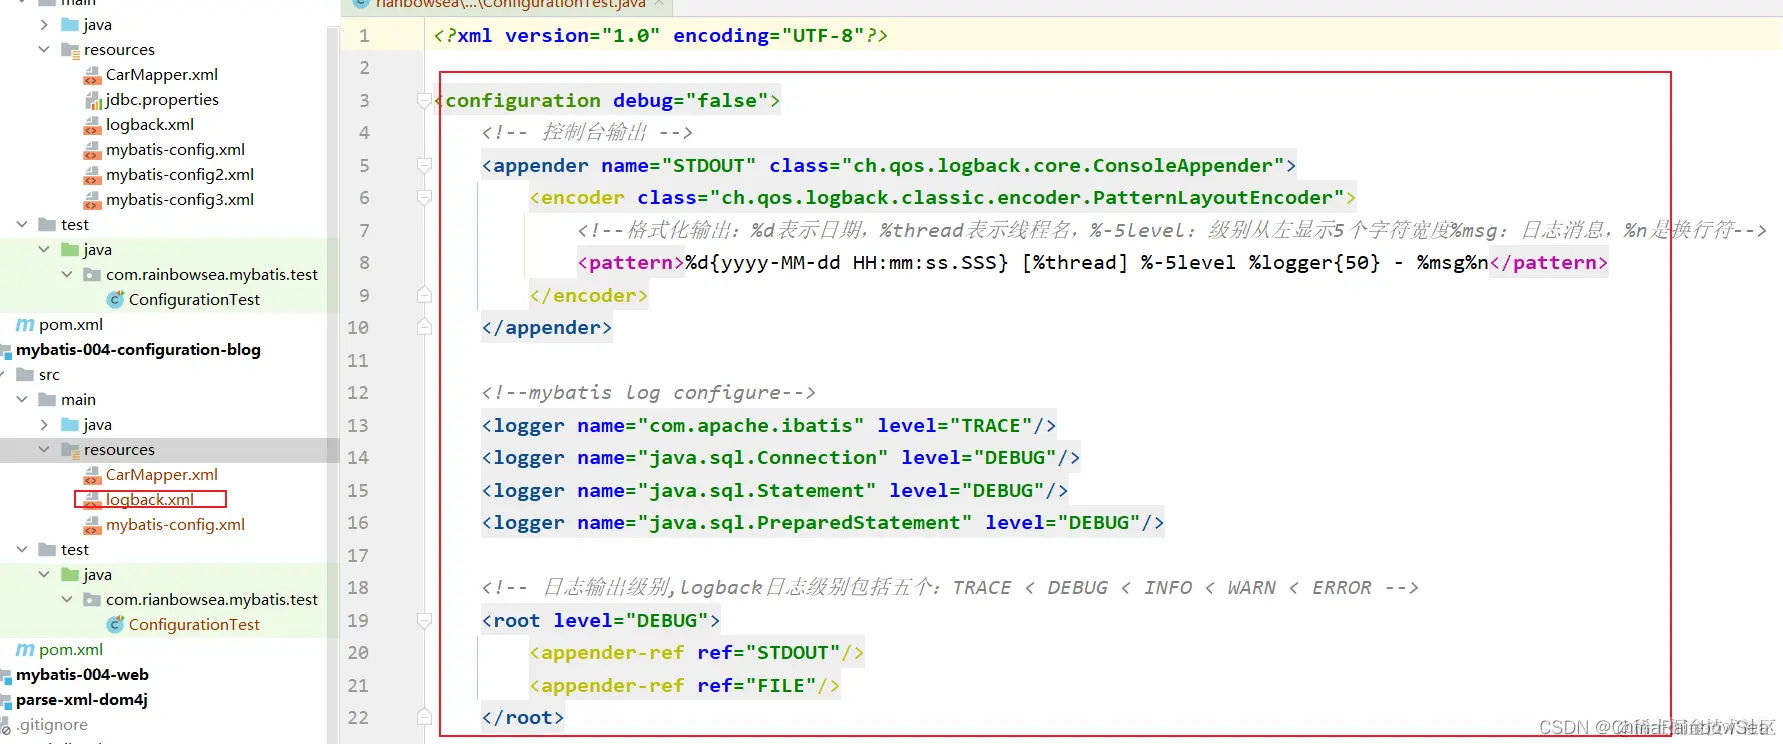Collapse the src folder in blog module
The image size is (1783, 744).
3,375
